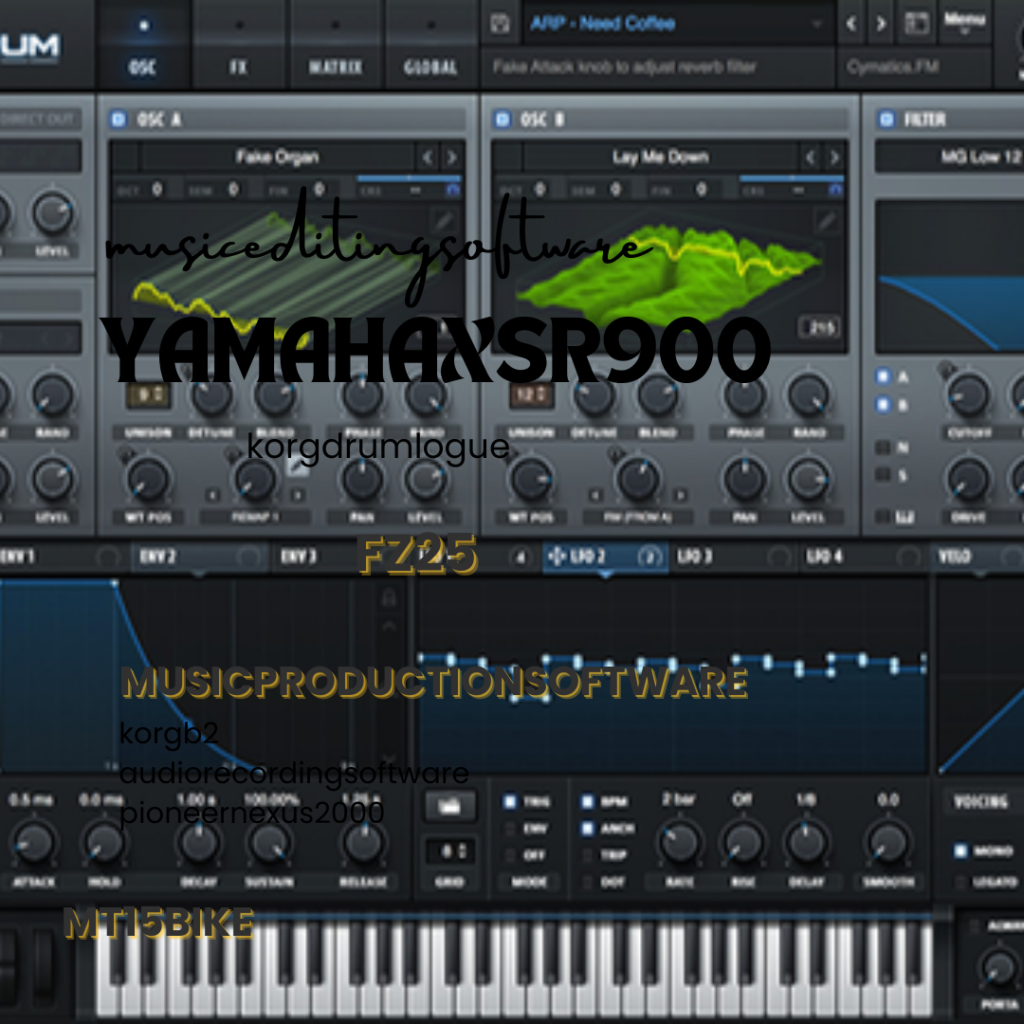Click the LFO SMOOTH knob

click(x=888, y=842)
